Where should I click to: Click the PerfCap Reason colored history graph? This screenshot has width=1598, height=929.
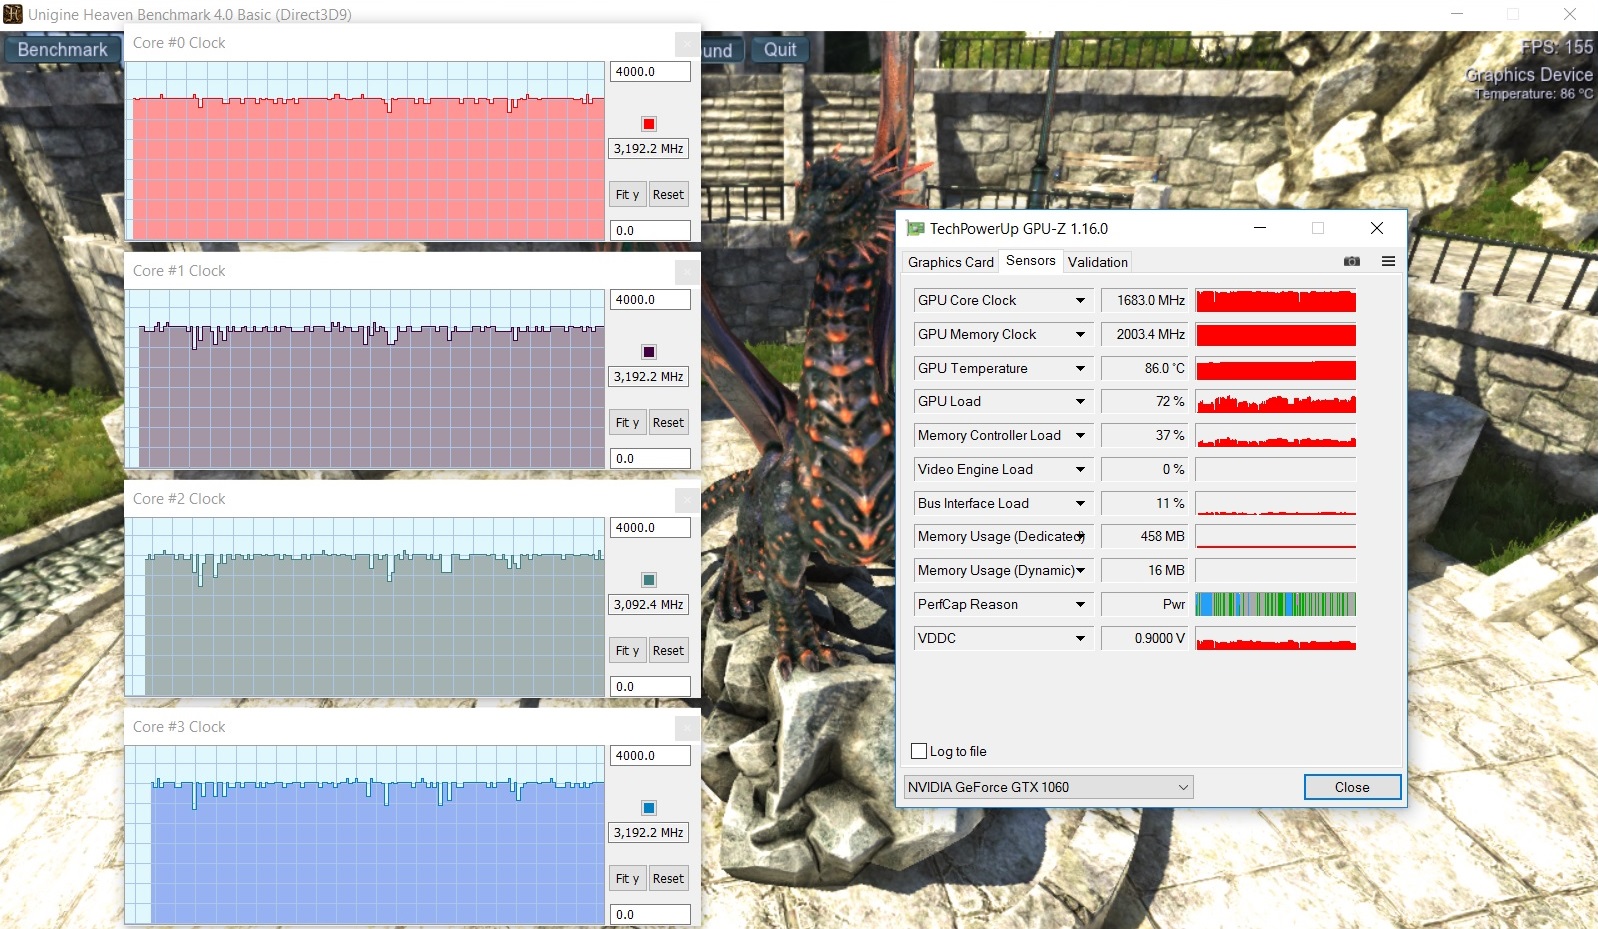tap(1276, 604)
